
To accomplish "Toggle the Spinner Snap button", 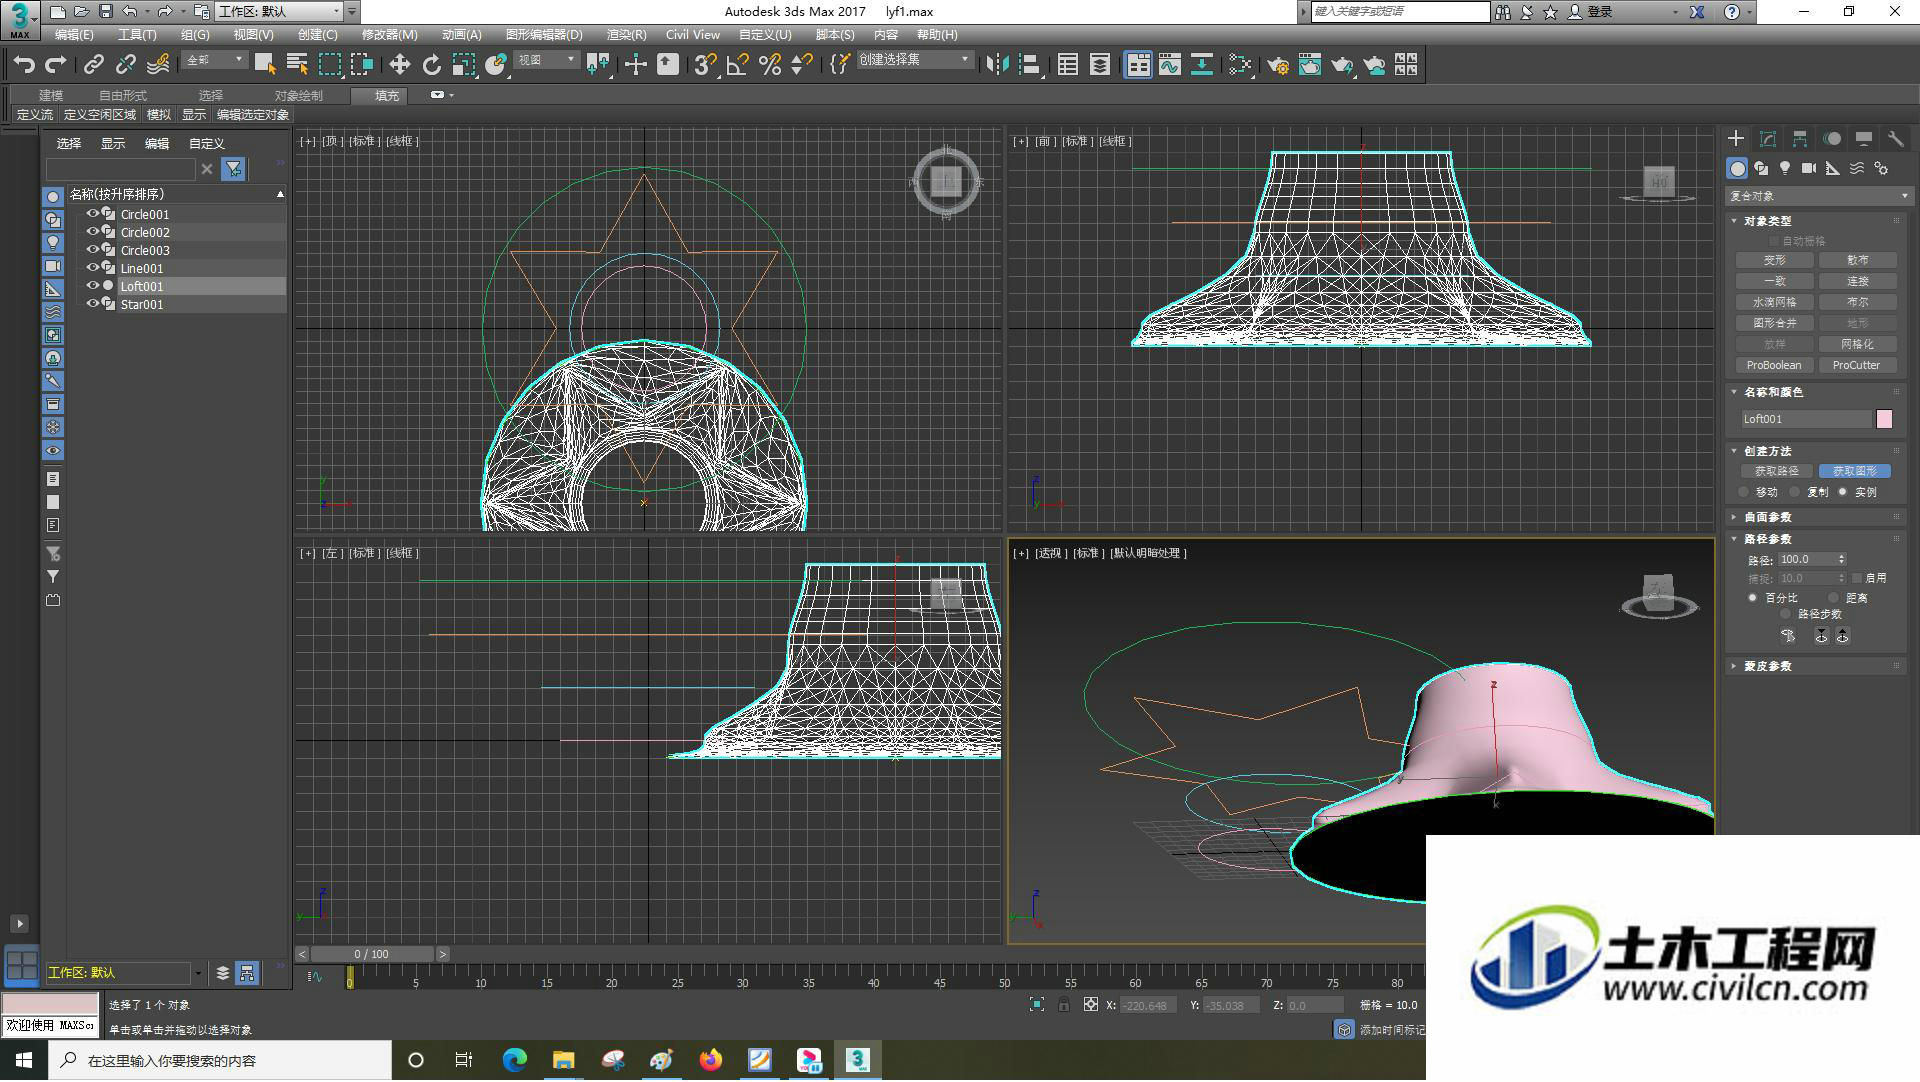I will pos(801,65).
